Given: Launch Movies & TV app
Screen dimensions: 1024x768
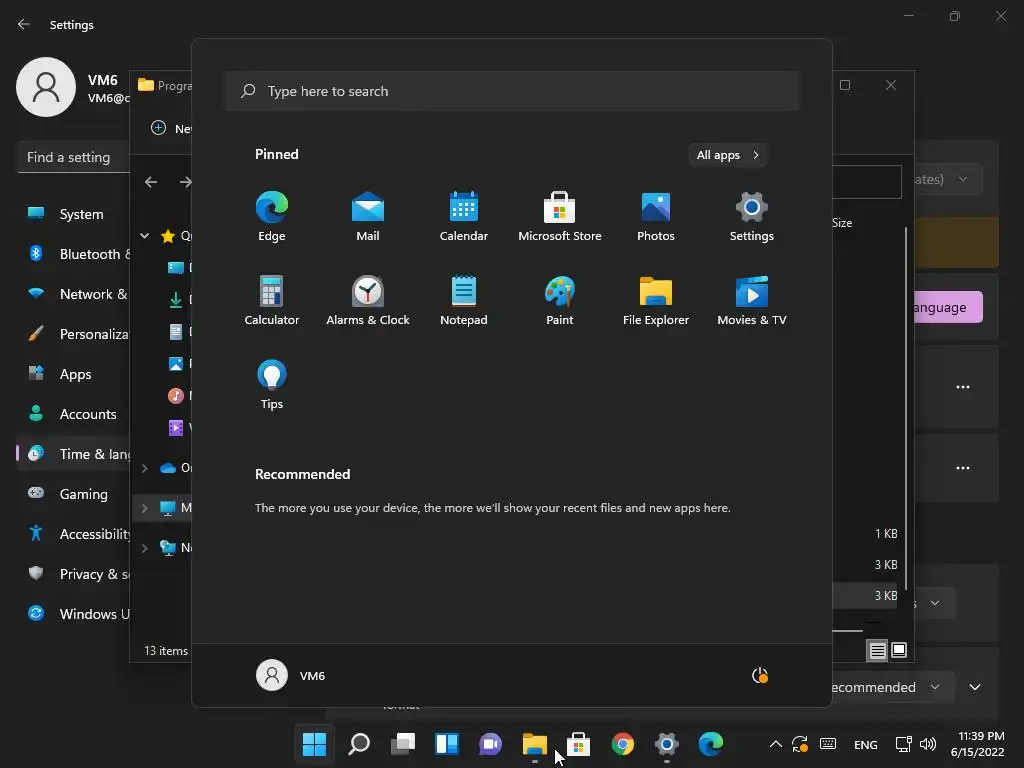Looking at the screenshot, I should click(x=752, y=300).
